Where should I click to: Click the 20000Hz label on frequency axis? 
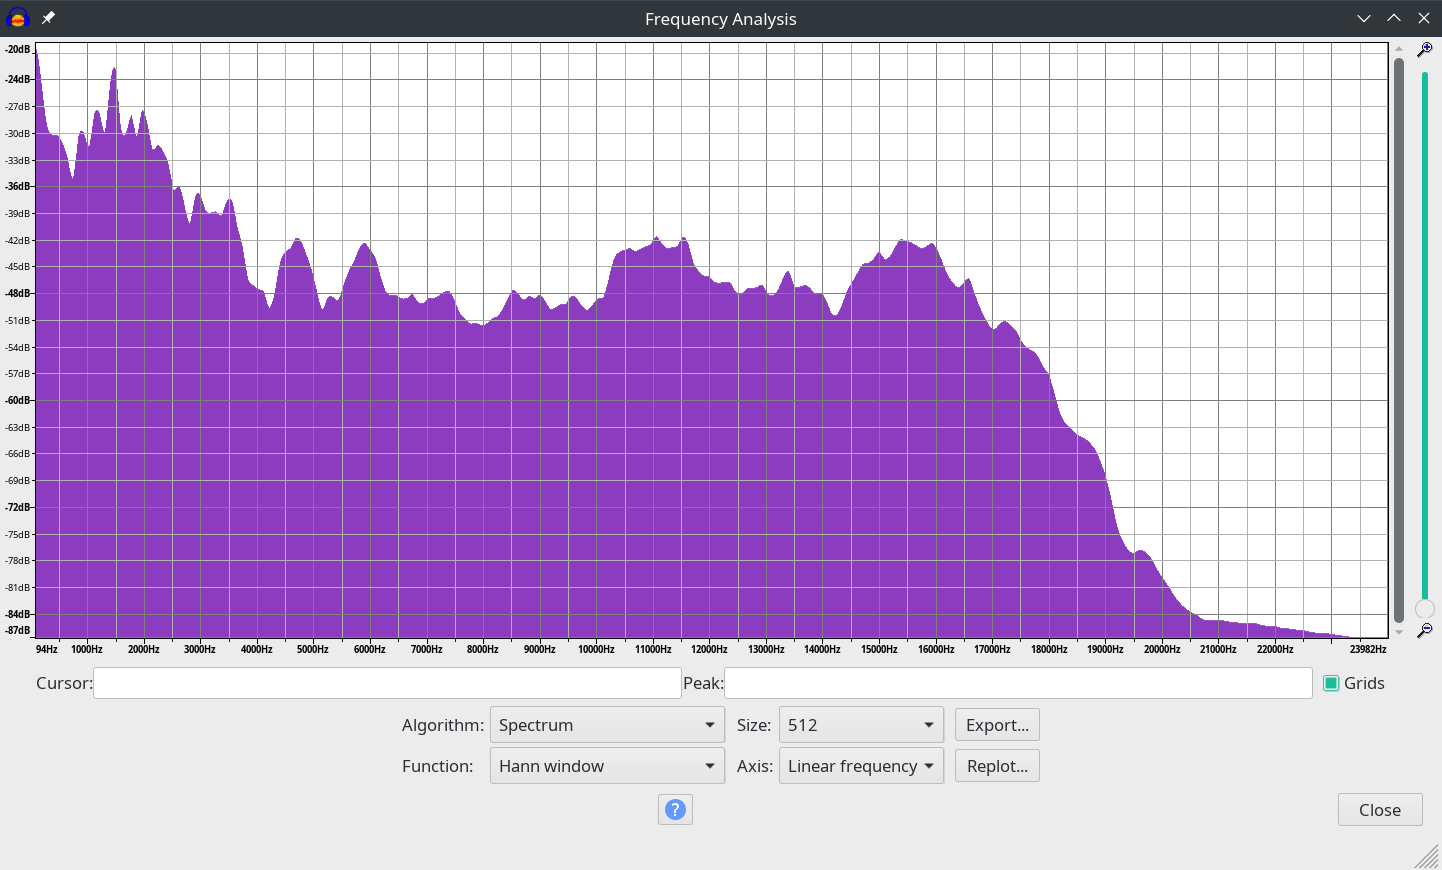coord(1162,649)
